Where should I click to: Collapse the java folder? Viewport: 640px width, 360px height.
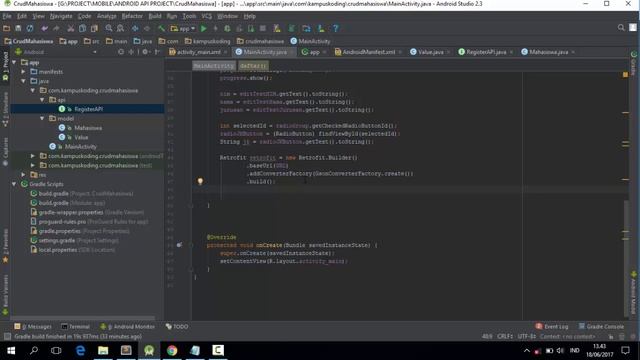pyautogui.click(x=24, y=81)
